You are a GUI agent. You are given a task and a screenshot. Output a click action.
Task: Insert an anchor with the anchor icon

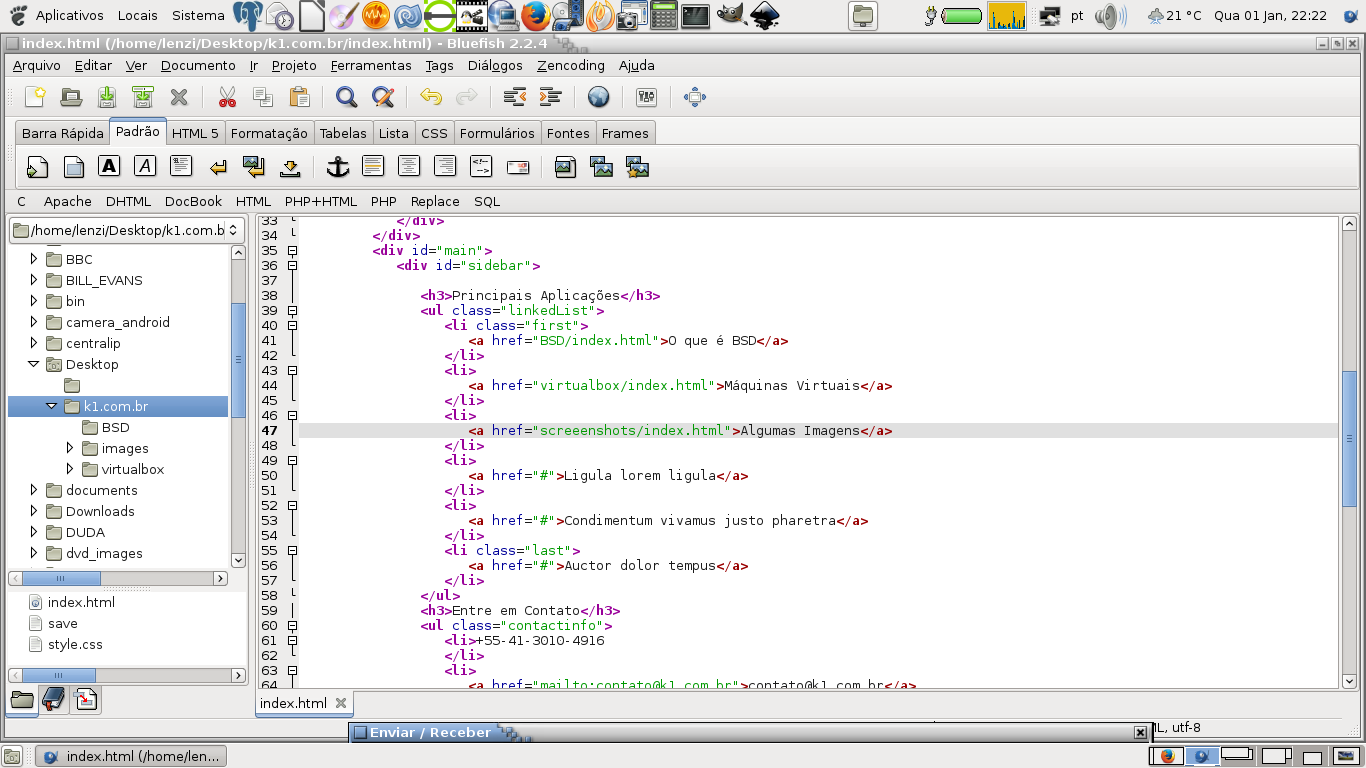pyautogui.click(x=338, y=167)
